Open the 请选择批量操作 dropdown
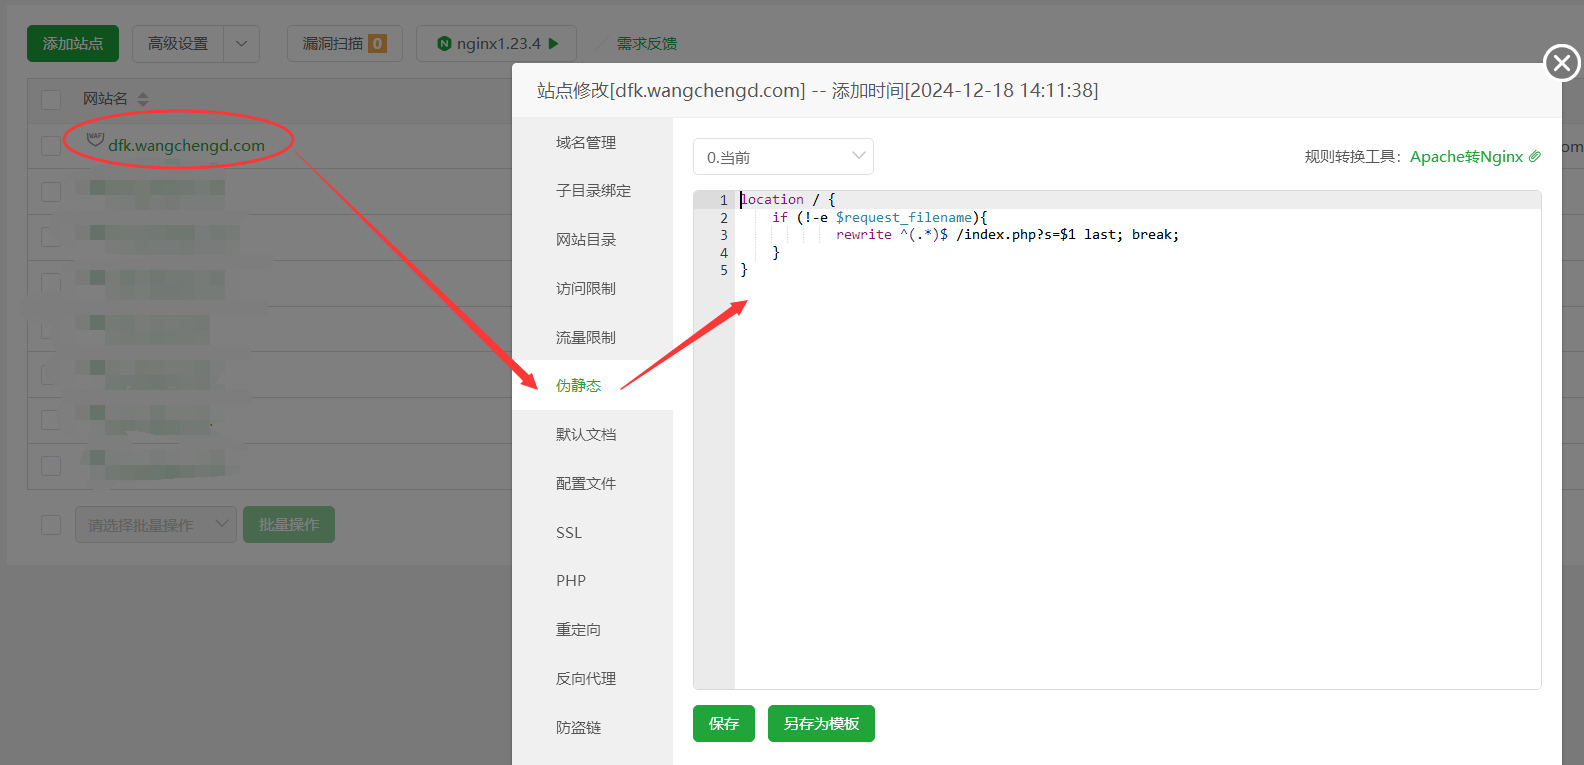The width and height of the screenshot is (1584, 765). pos(156,525)
